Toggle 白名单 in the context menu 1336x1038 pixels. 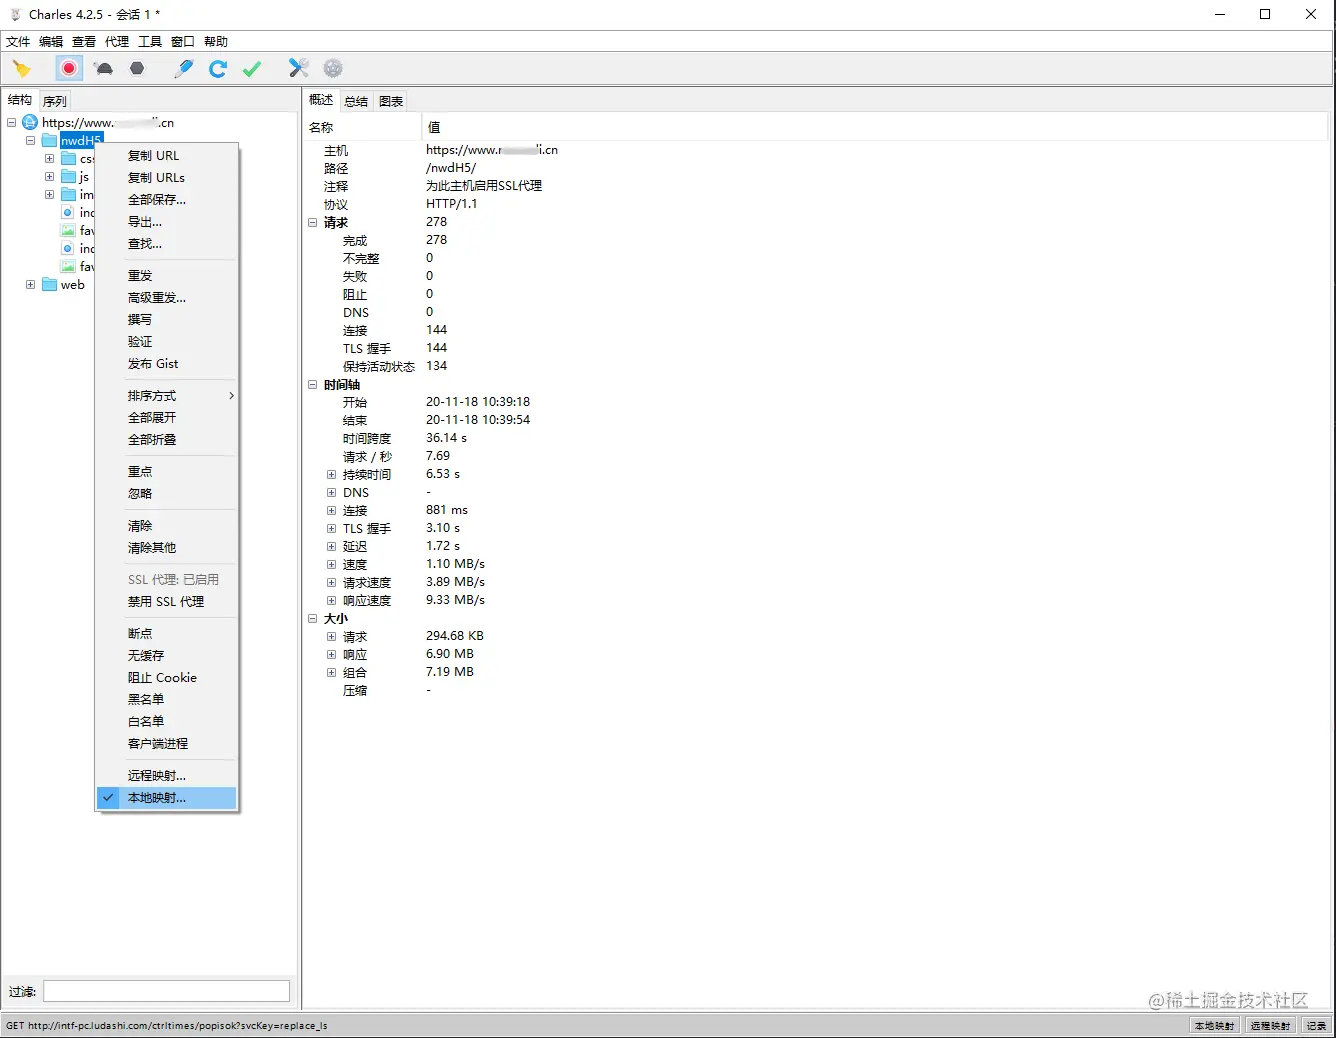(x=167, y=722)
